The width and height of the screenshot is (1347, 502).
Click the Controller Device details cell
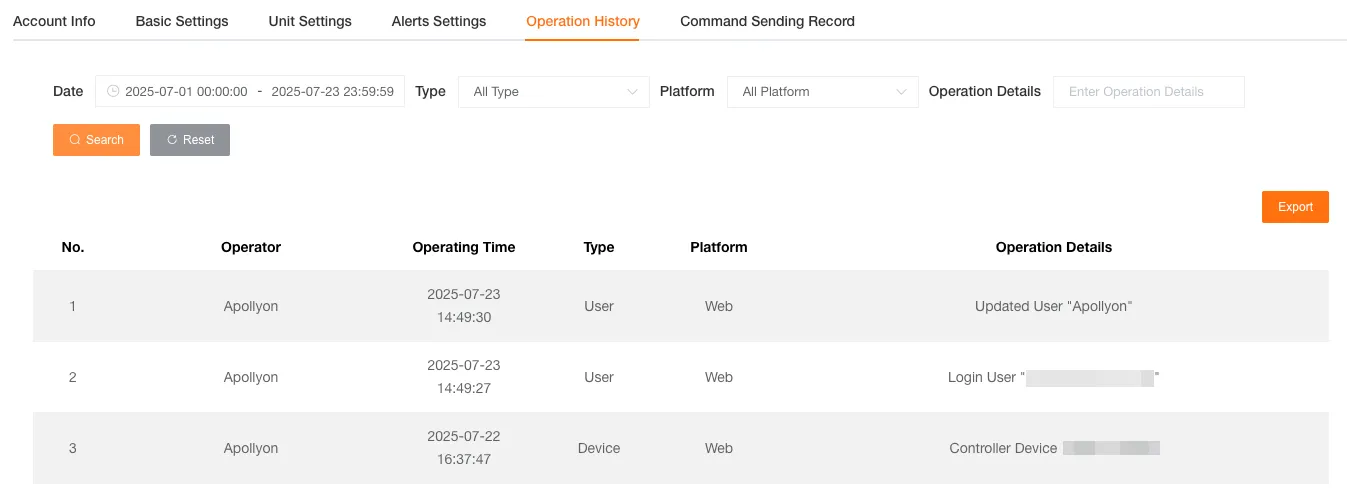tap(1054, 448)
